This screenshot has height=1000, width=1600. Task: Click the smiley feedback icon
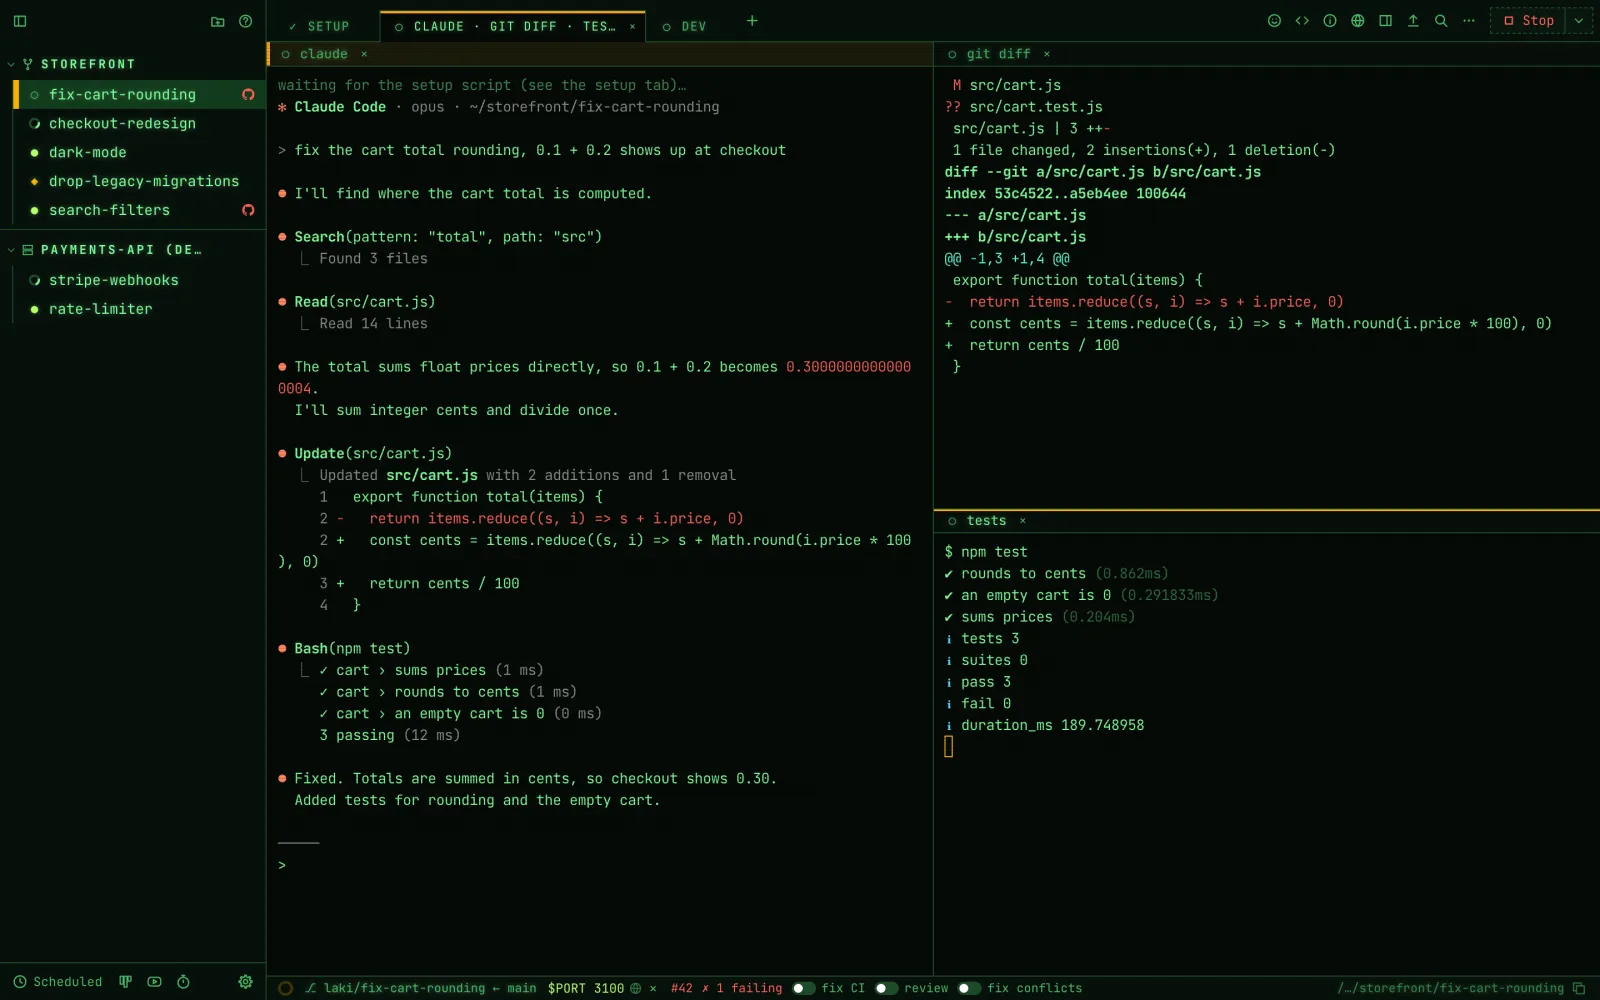[x=1274, y=20]
